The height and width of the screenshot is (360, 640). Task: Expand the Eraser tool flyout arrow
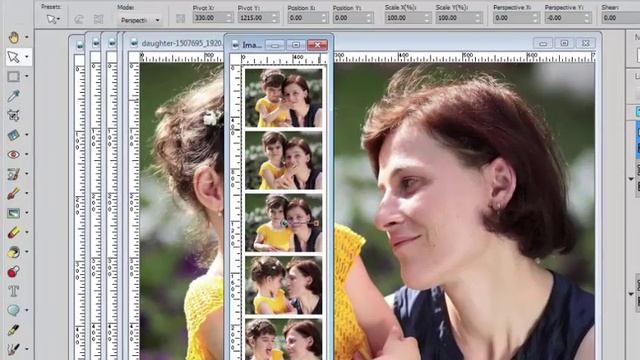point(27,232)
